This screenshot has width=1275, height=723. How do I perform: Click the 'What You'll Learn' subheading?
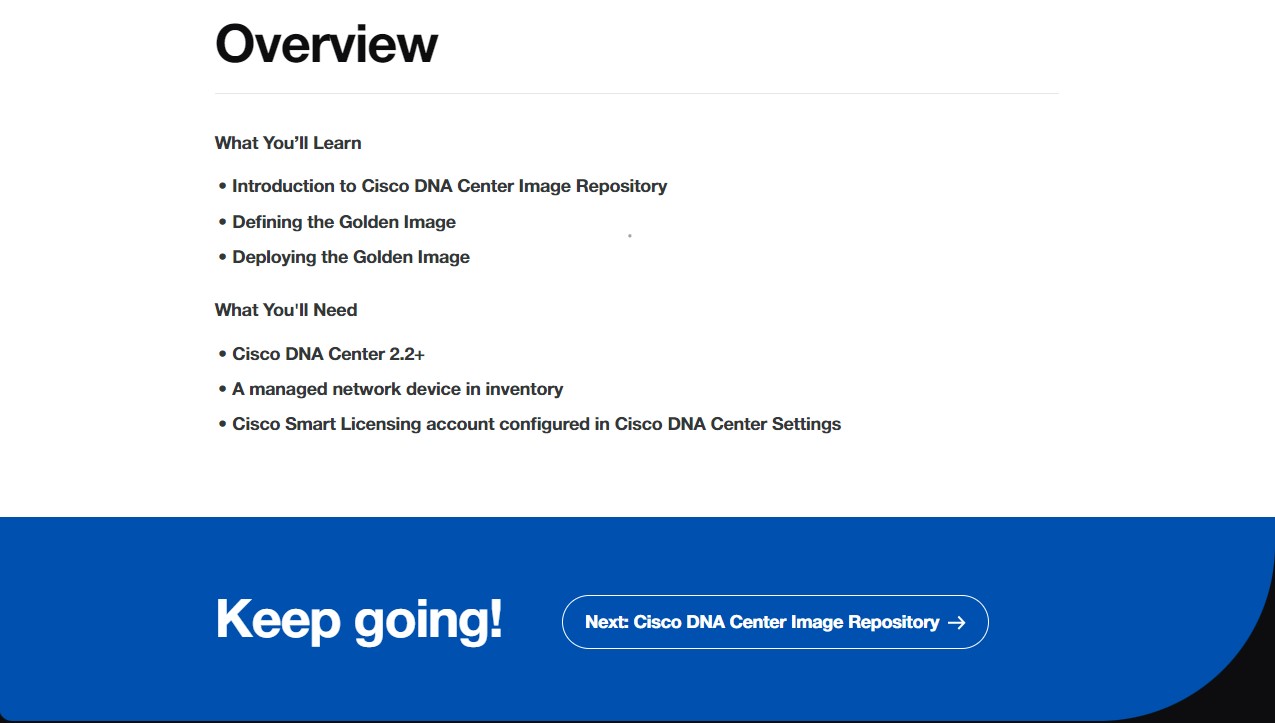288,143
